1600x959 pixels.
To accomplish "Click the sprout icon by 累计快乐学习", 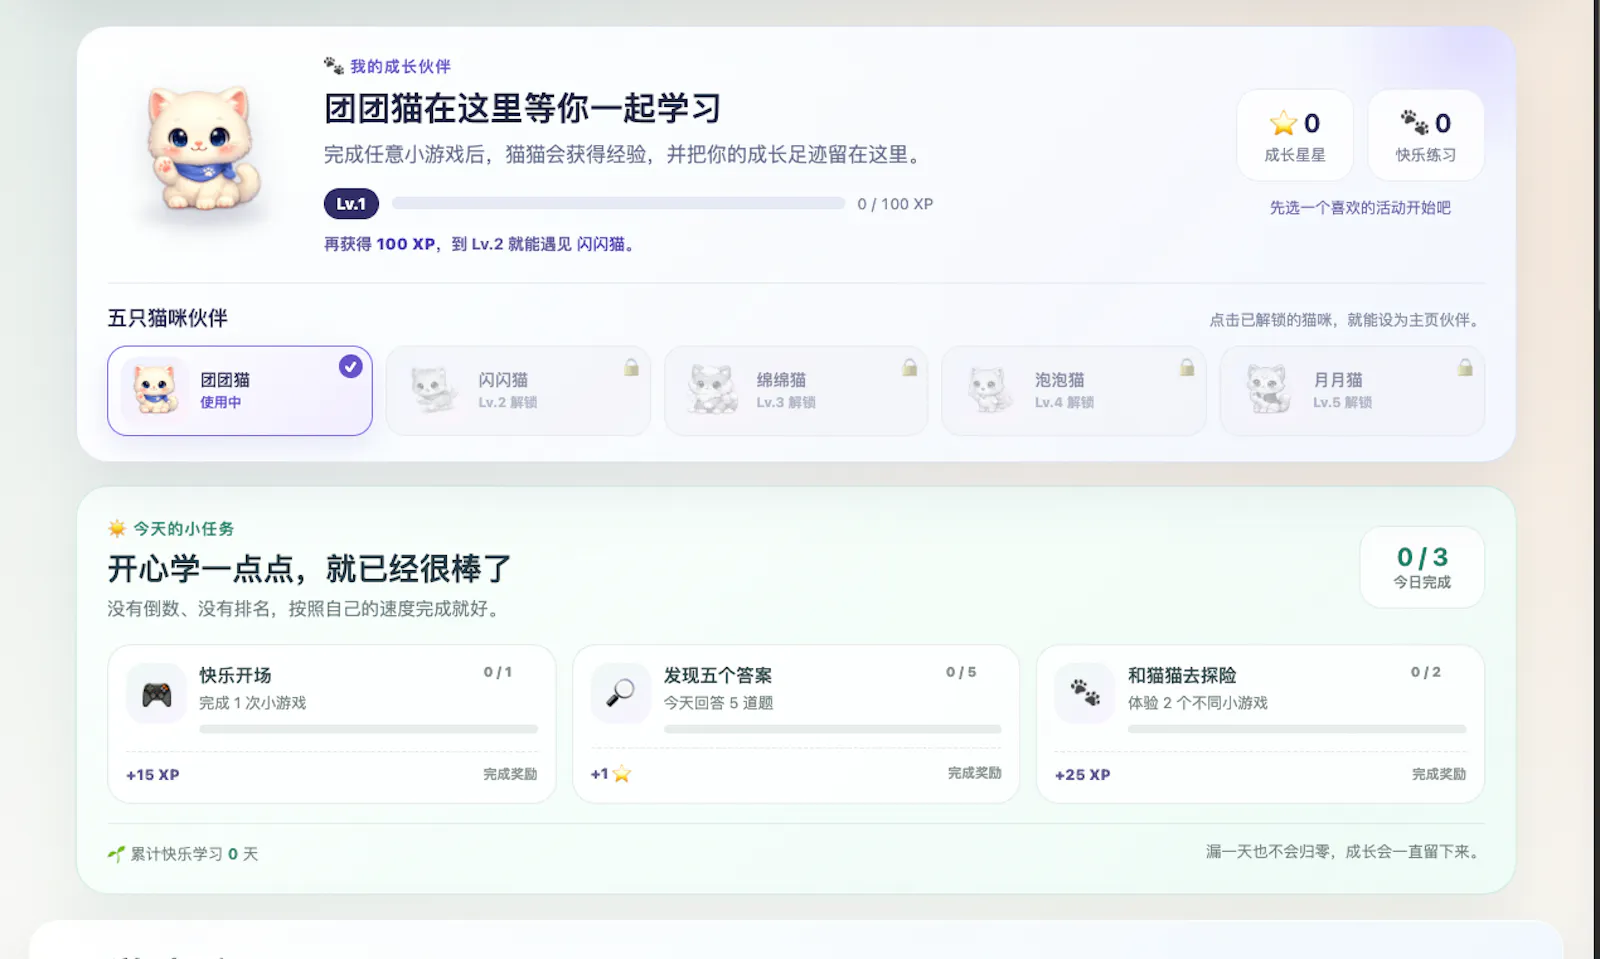I will 117,854.
